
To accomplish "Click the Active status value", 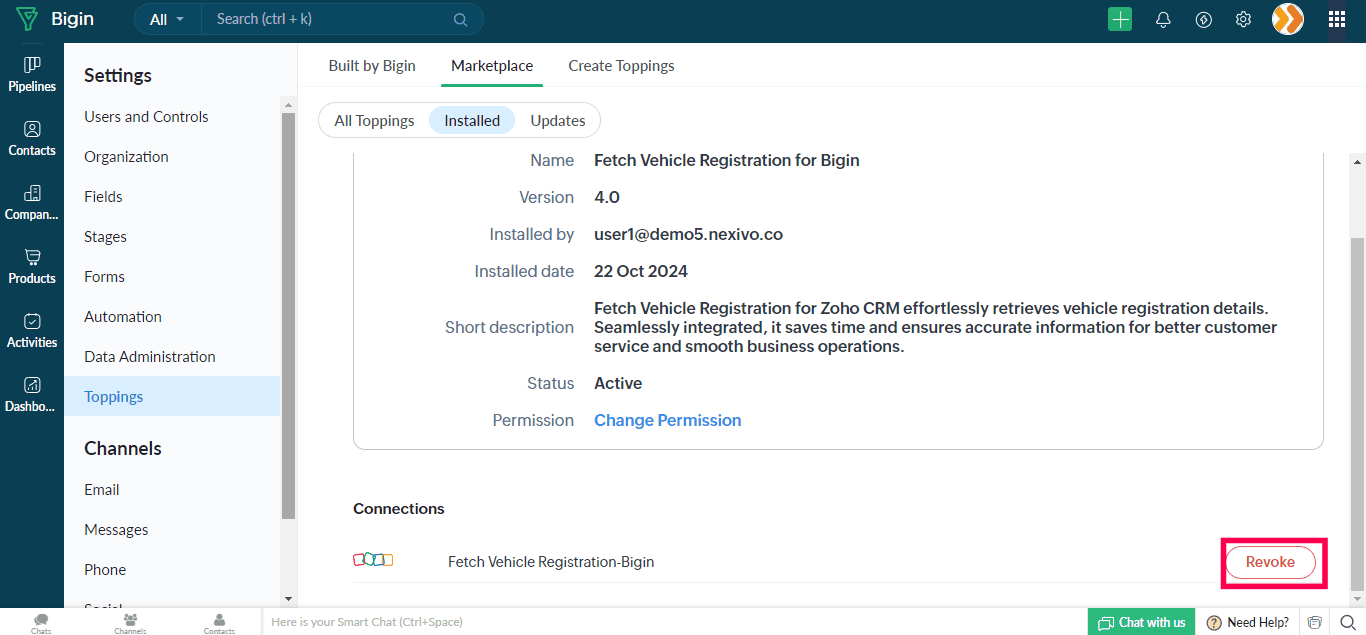I will pyautogui.click(x=618, y=383).
